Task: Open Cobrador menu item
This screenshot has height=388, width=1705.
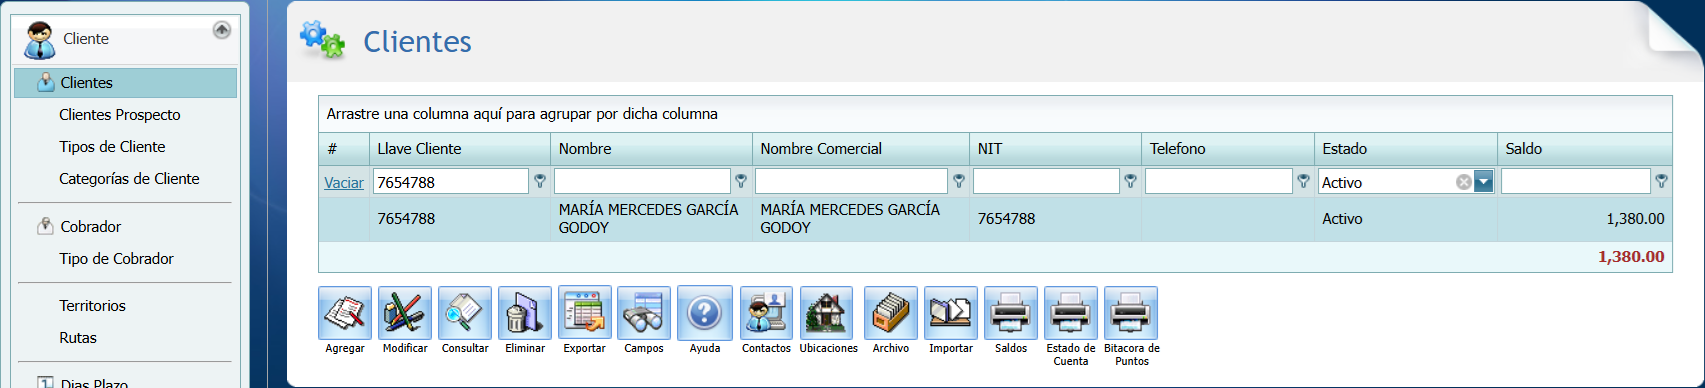Action: click(x=90, y=227)
